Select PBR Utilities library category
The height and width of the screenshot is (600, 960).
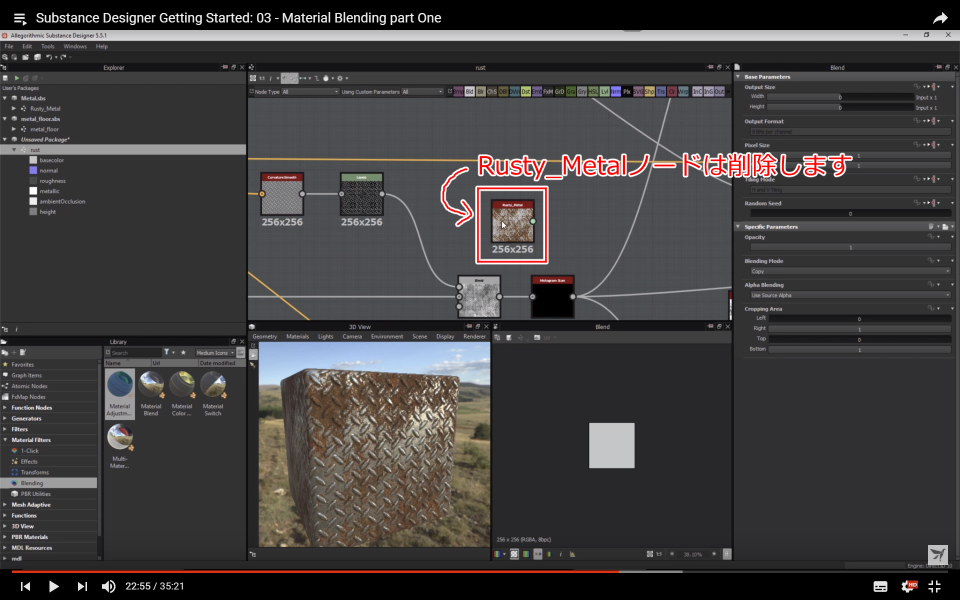click(x=36, y=494)
